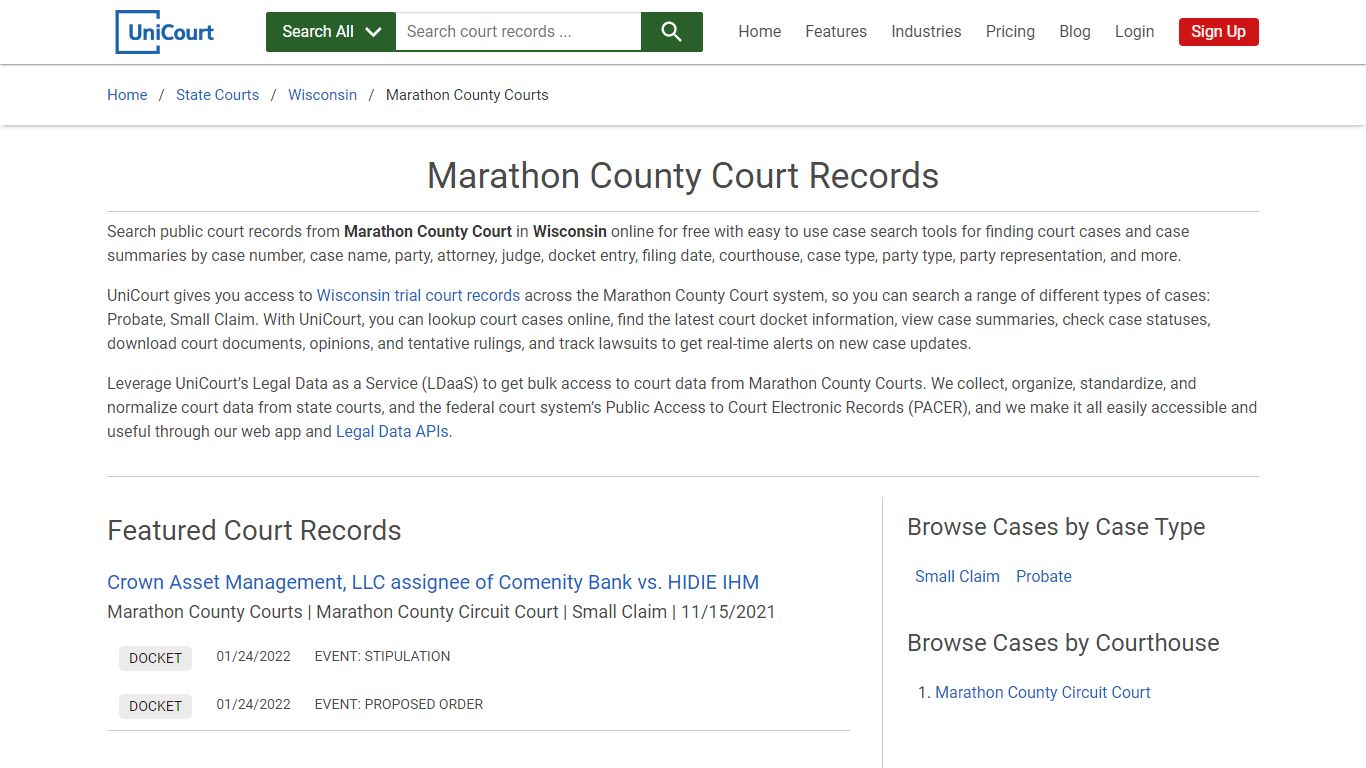Click the red Sign Up button

click(x=1218, y=32)
